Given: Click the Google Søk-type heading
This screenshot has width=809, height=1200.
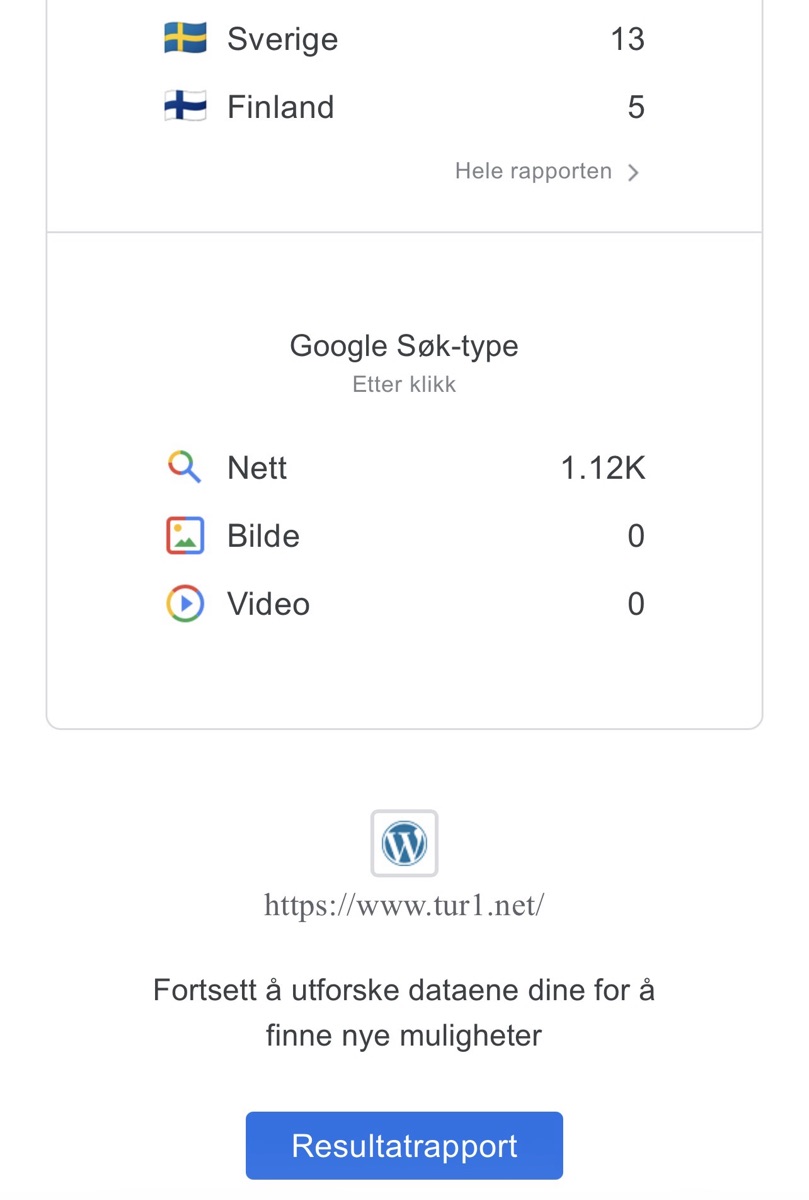Looking at the screenshot, I should coord(404,346).
